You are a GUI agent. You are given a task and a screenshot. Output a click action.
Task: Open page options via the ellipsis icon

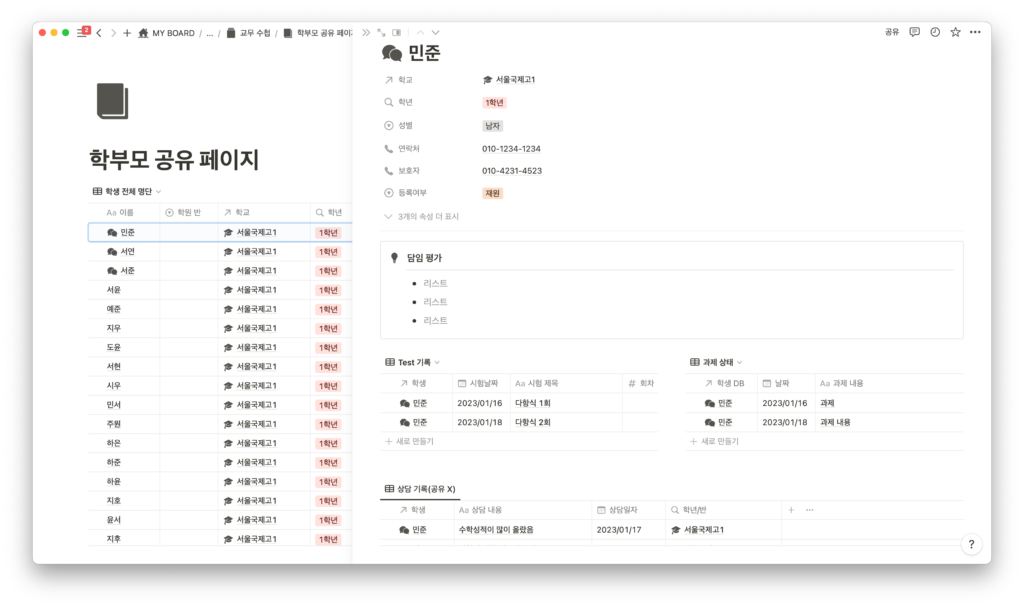pos(975,32)
